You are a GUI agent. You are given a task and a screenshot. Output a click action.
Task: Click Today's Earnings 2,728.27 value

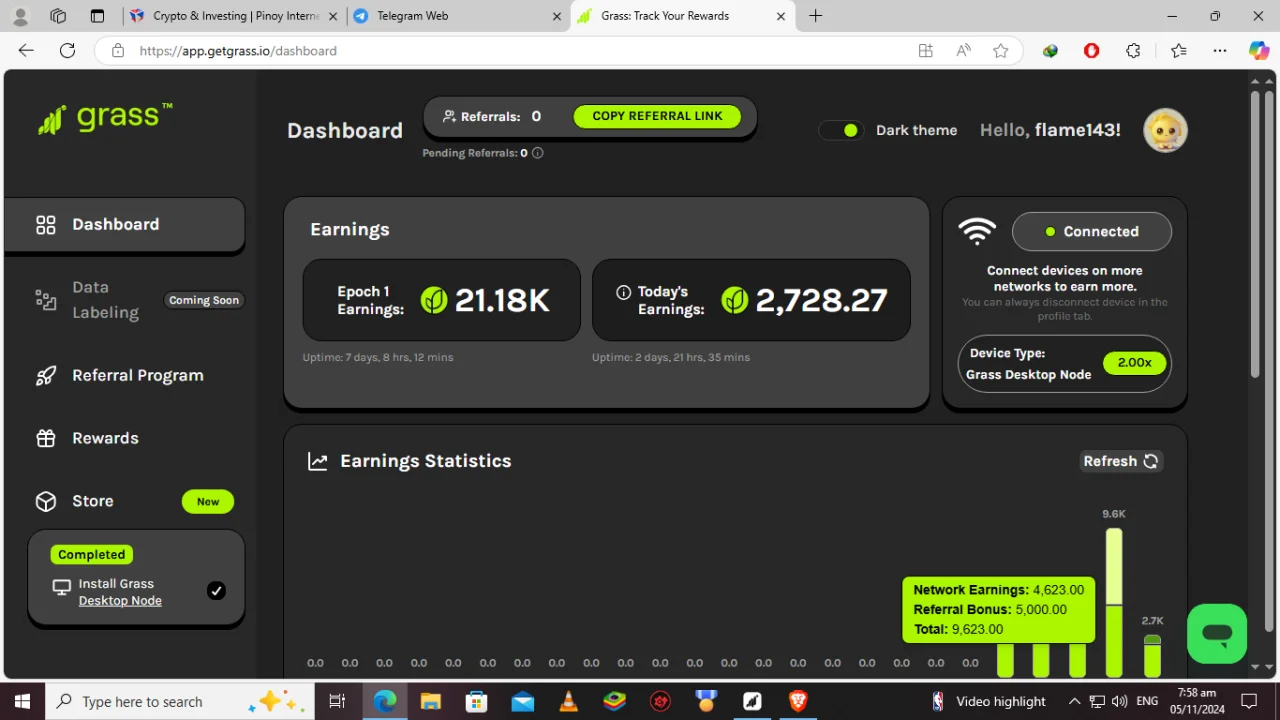tap(821, 300)
